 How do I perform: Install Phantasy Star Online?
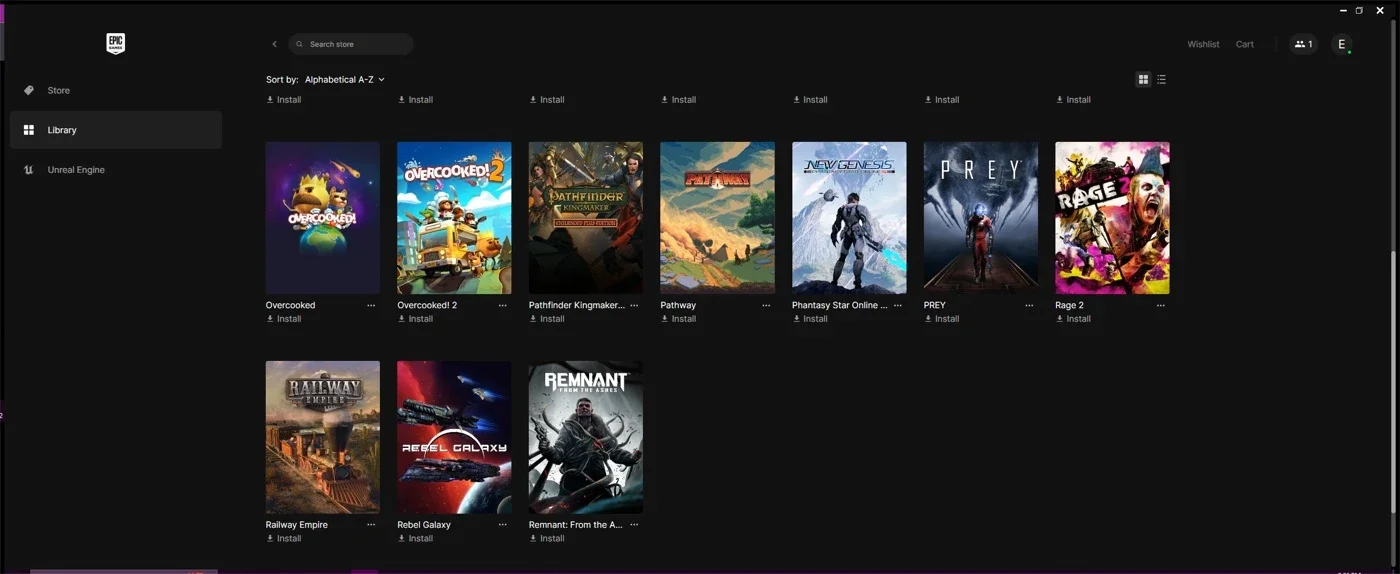pos(811,319)
